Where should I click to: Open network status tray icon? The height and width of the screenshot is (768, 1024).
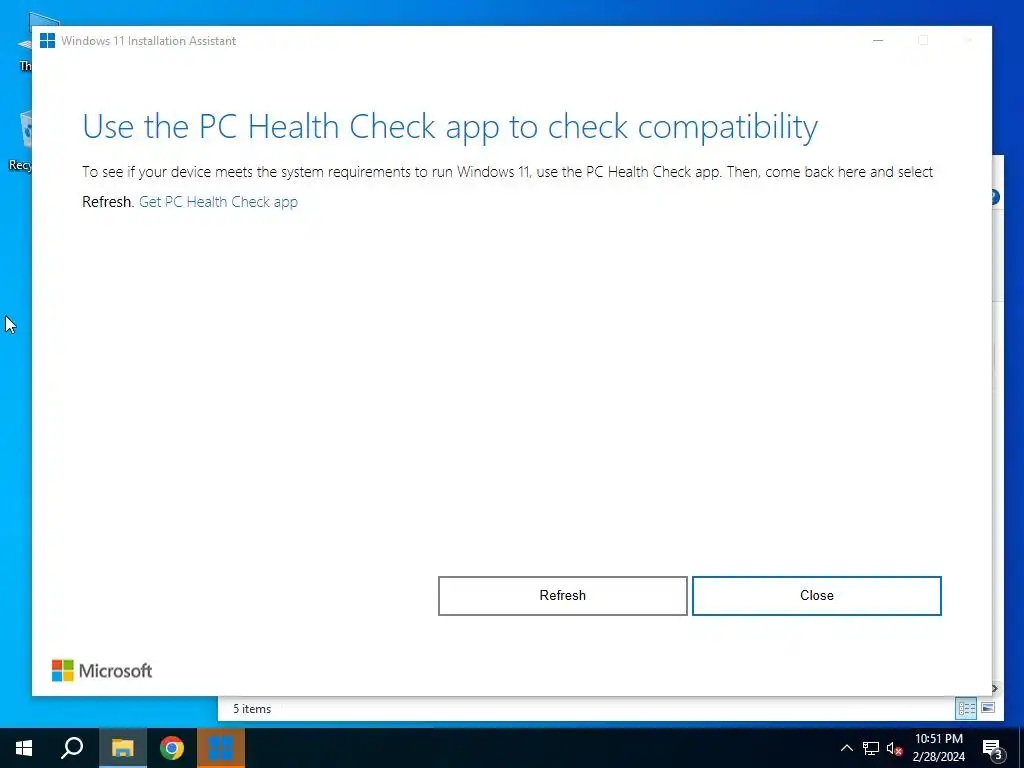pos(871,748)
